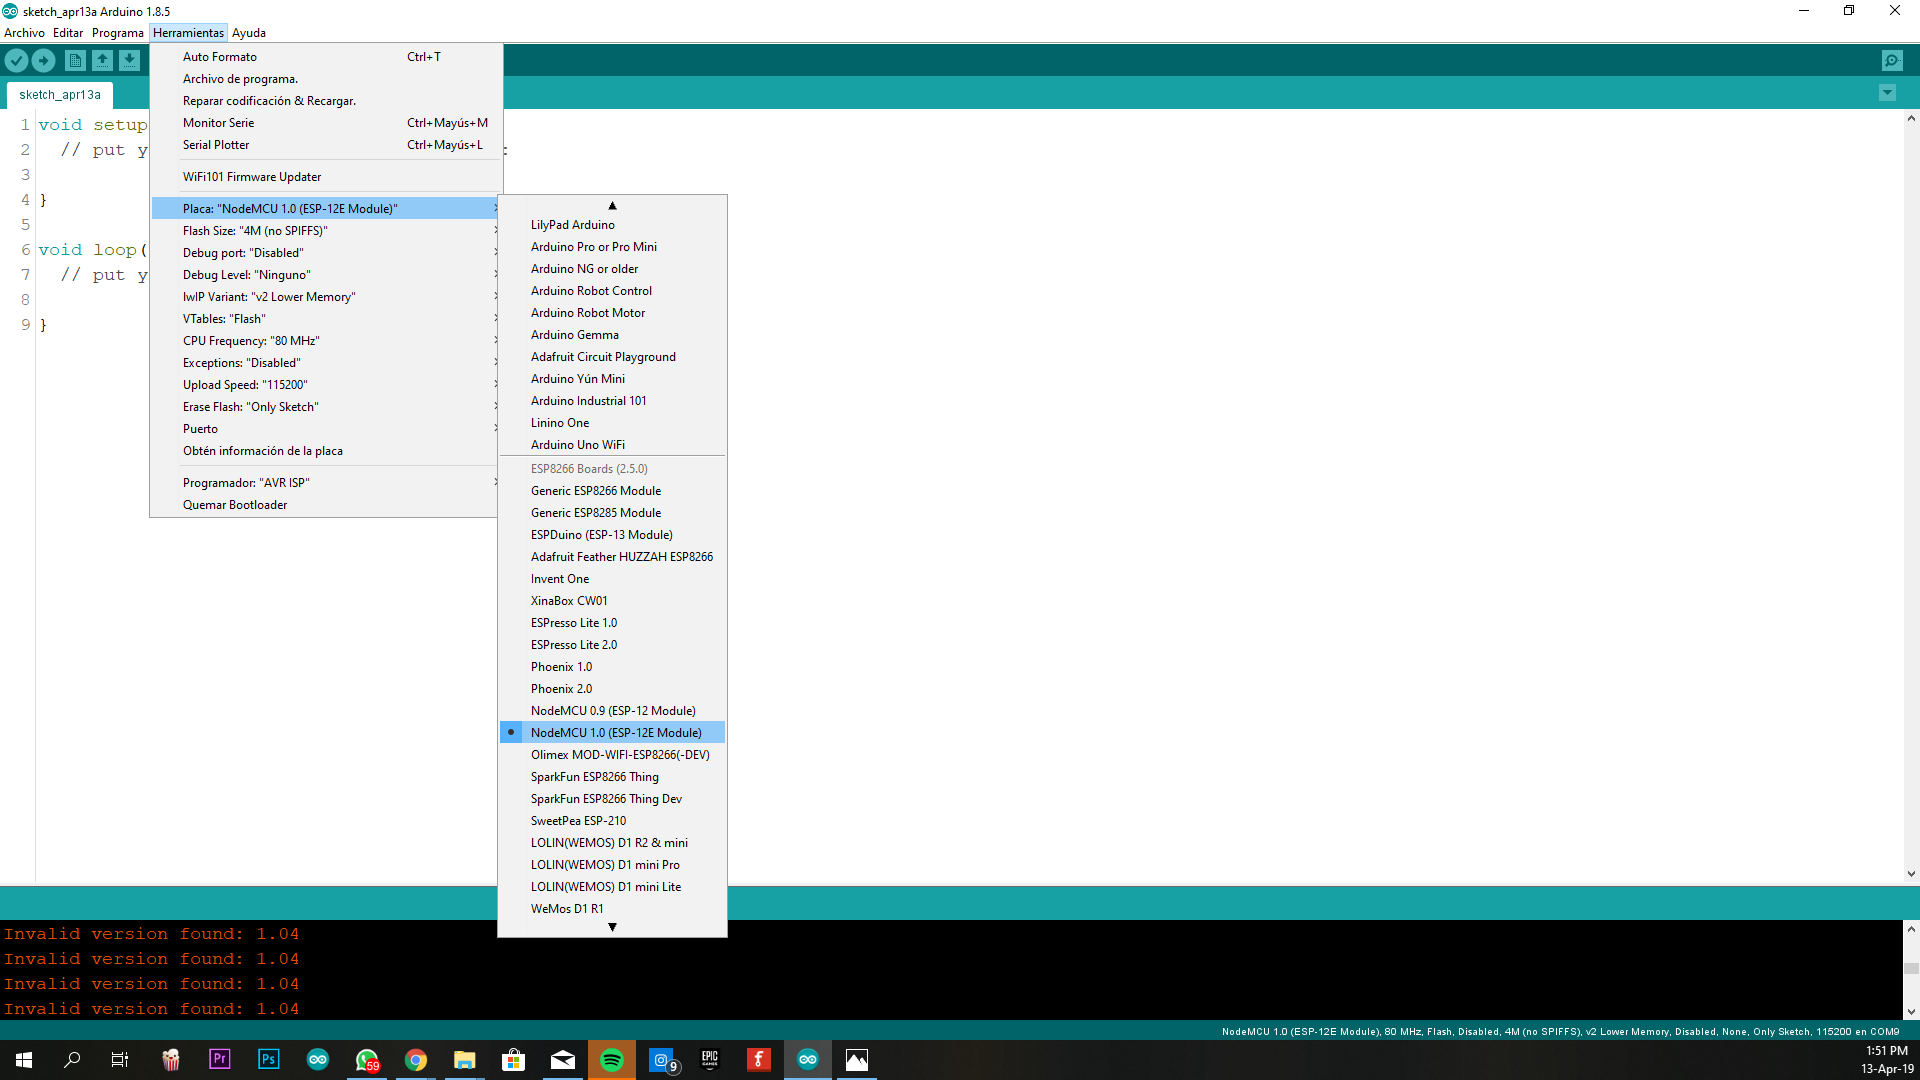Select NodeMCU 1.0 (ESP-12E Module) board
The width and height of the screenshot is (1920, 1080).
[615, 733]
